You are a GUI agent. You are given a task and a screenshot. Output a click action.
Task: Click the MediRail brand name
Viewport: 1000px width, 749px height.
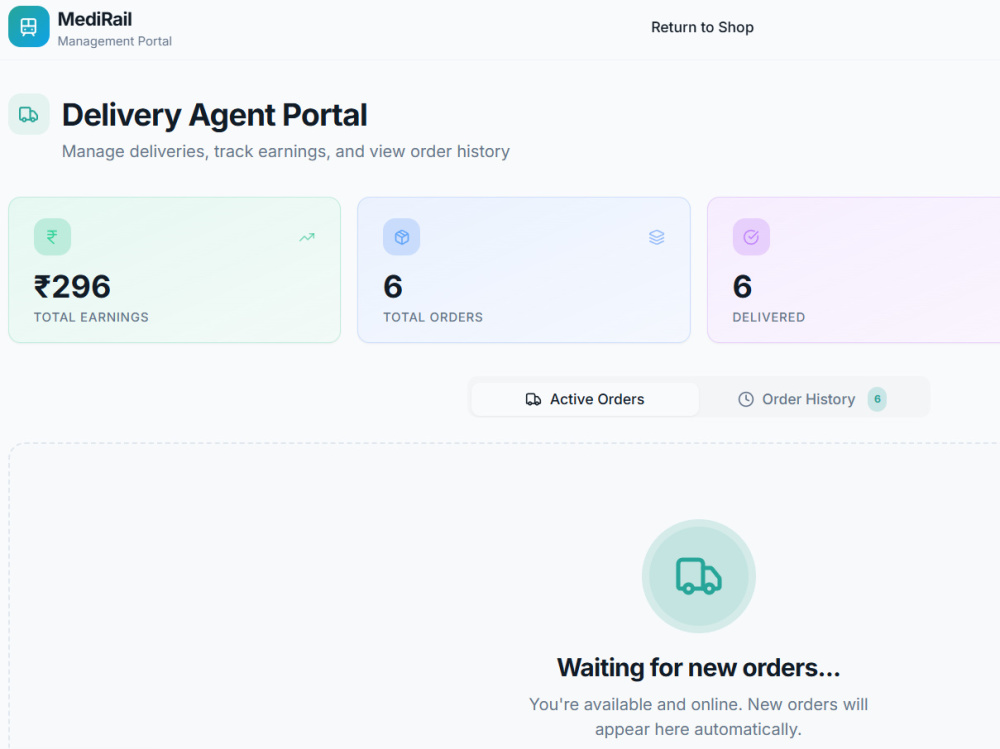pos(95,19)
